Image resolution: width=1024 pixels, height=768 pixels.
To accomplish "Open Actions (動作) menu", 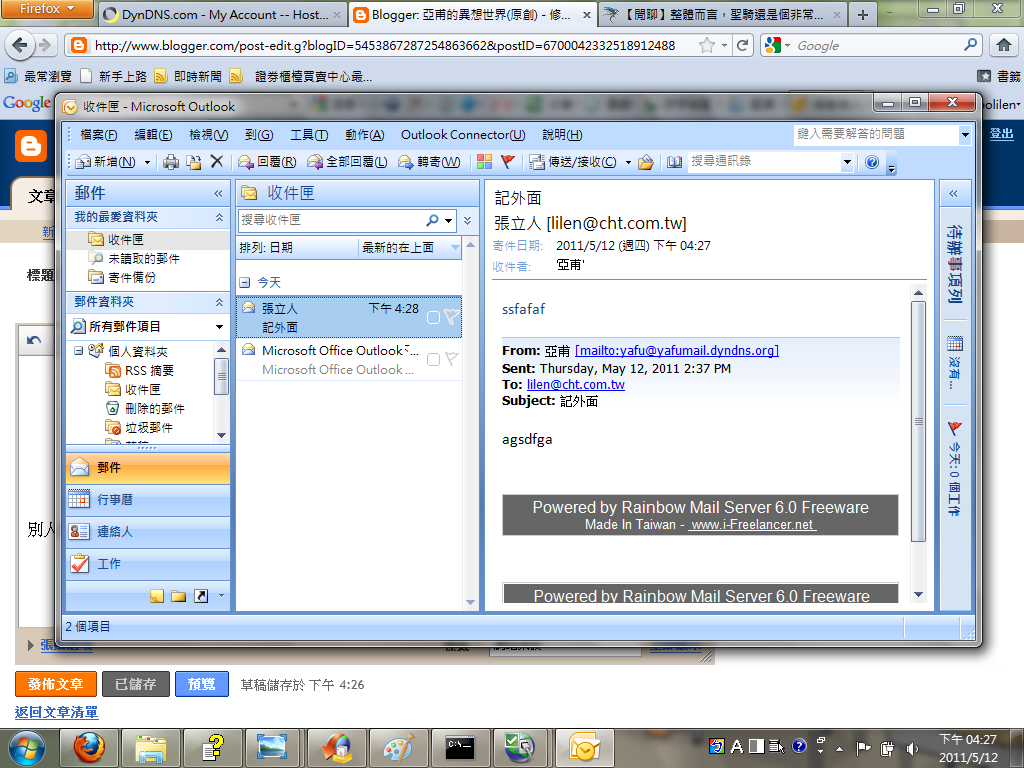I will [x=364, y=135].
